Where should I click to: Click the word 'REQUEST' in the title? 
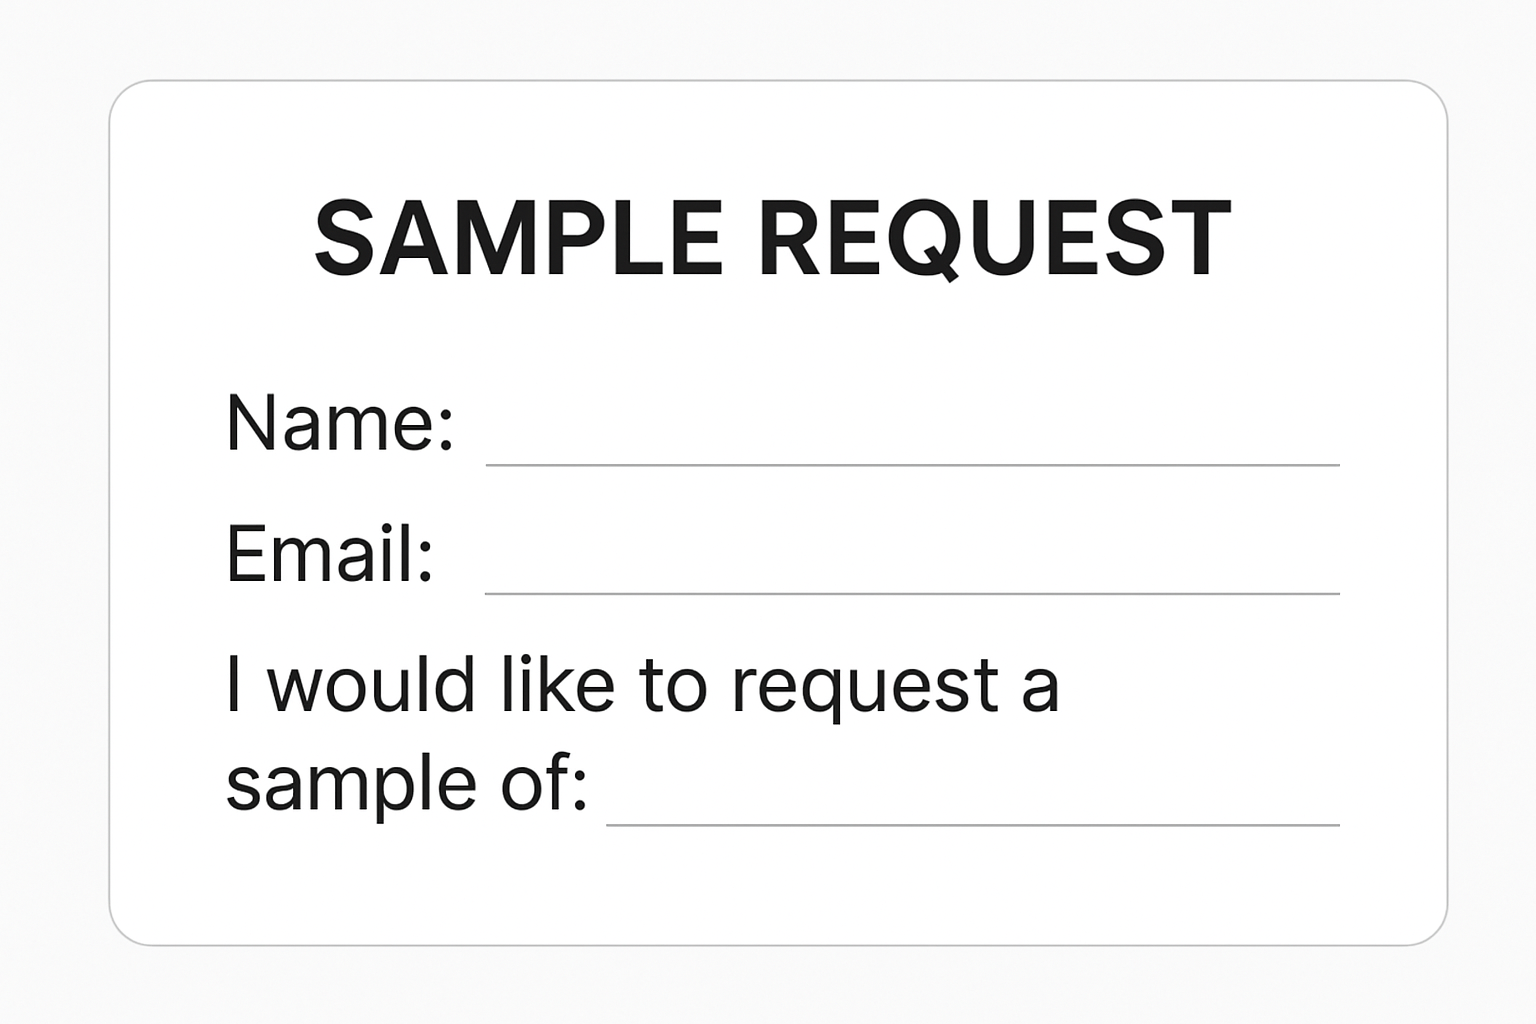[994, 239]
